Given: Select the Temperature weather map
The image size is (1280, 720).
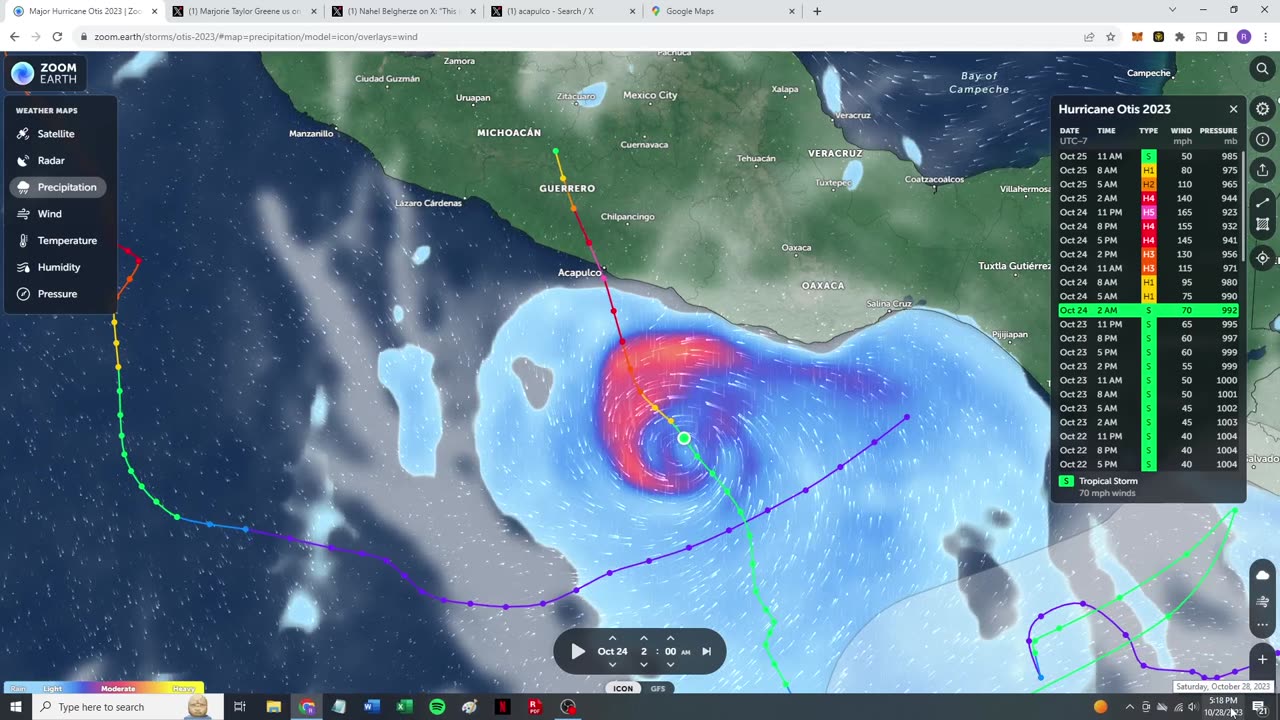Looking at the screenshot, I should [58, 241].
